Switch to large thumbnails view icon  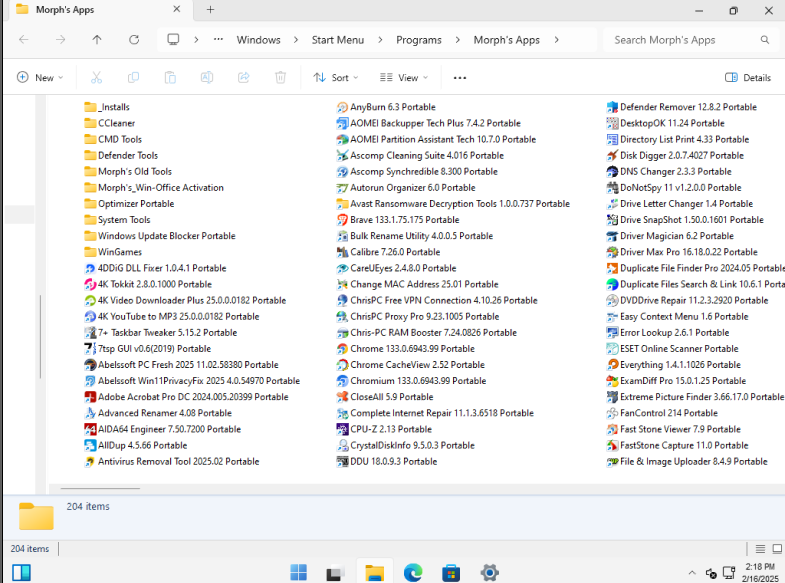777,549
